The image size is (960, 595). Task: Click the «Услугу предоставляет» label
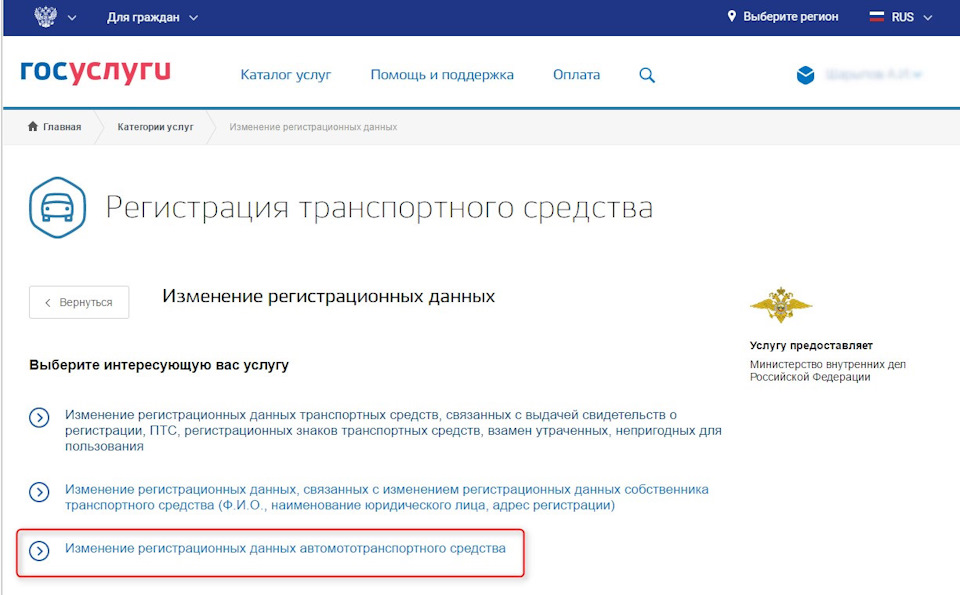pyautogui.click(x=811, y=345)
